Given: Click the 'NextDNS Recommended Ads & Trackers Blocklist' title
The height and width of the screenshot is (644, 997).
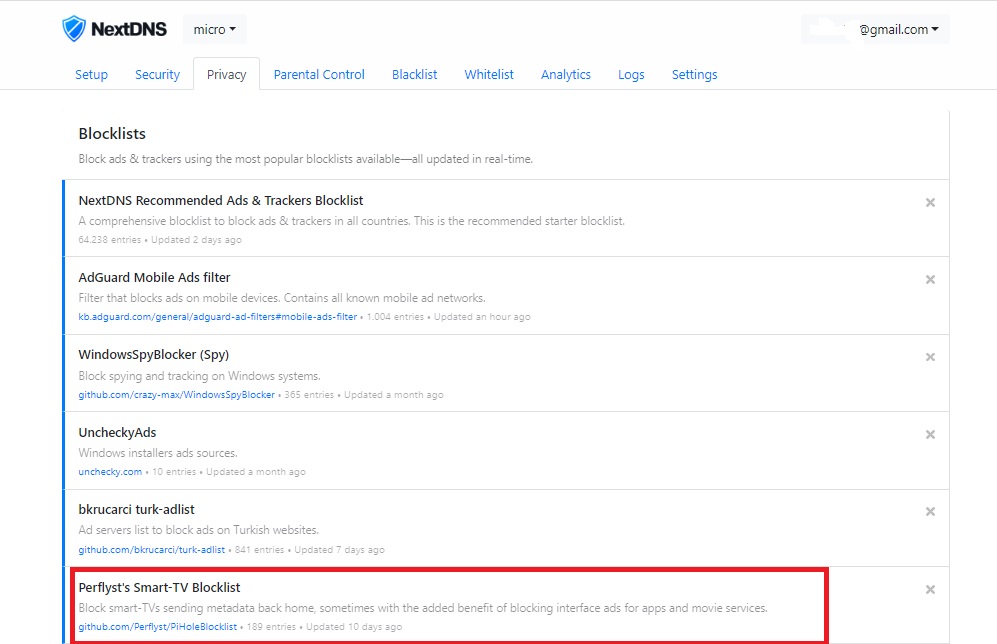Looking at the screenshot, I should coord(221,200).
